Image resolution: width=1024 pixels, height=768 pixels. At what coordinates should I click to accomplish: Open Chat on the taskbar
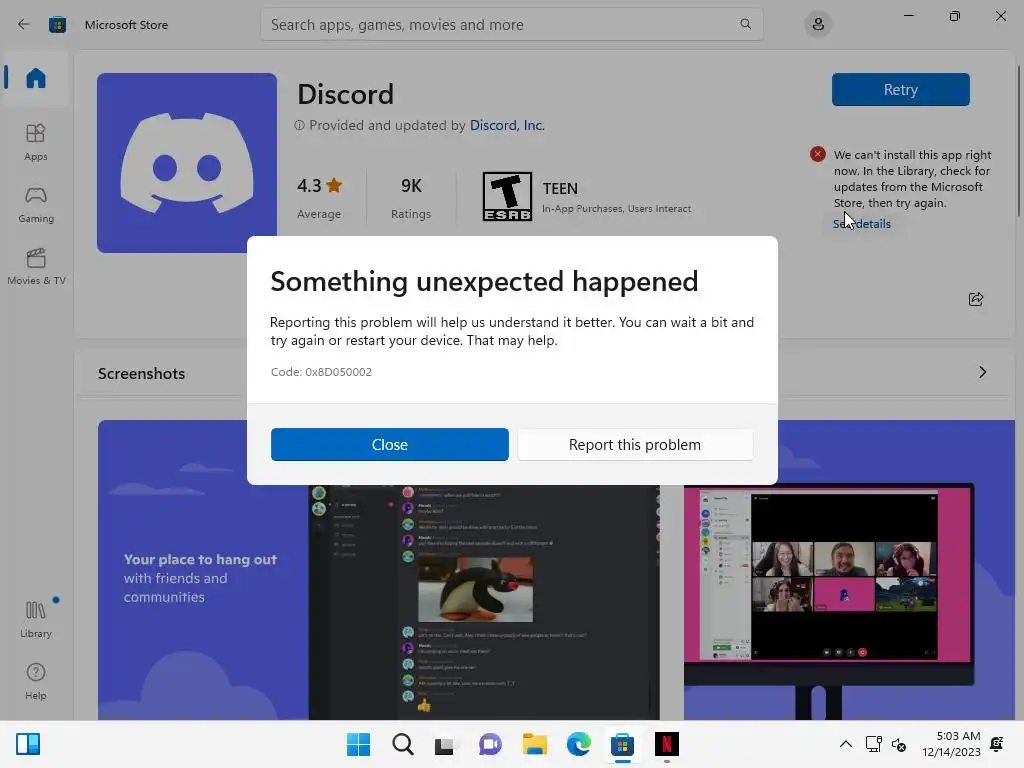(x=490, y=744)
